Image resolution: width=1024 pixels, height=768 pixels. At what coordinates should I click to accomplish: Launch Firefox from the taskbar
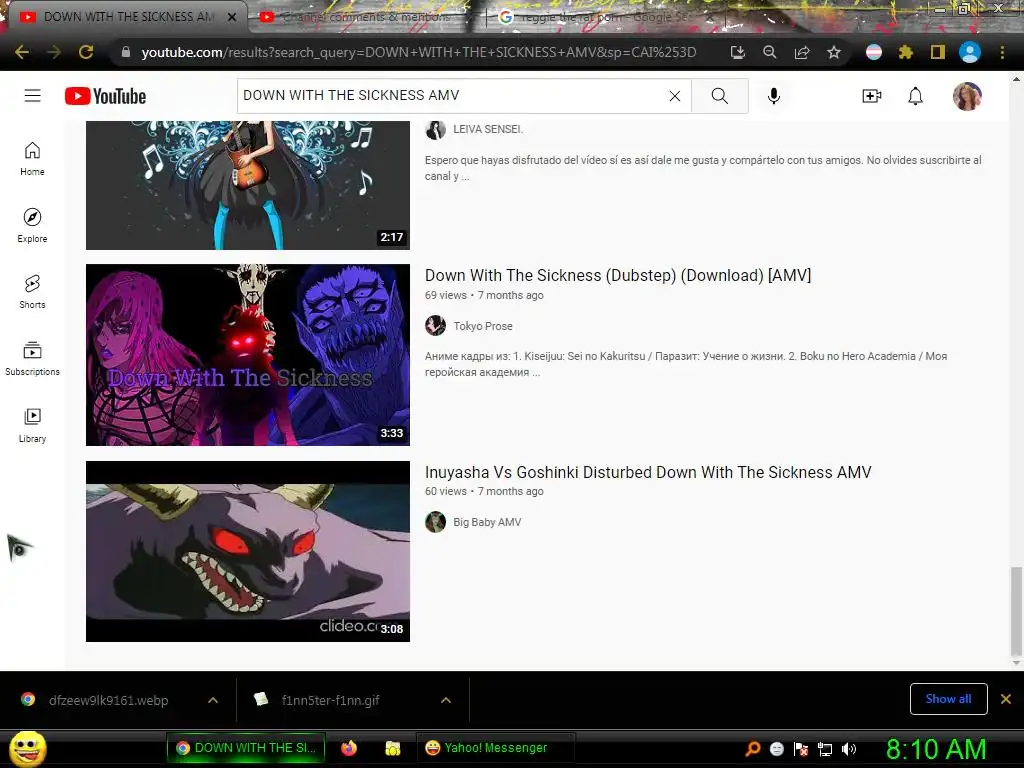349,748
